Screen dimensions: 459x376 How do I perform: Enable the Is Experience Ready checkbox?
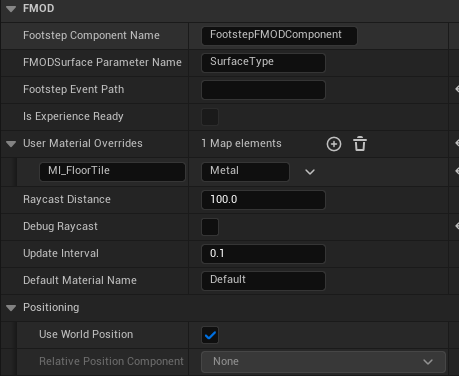coord(210,117)
